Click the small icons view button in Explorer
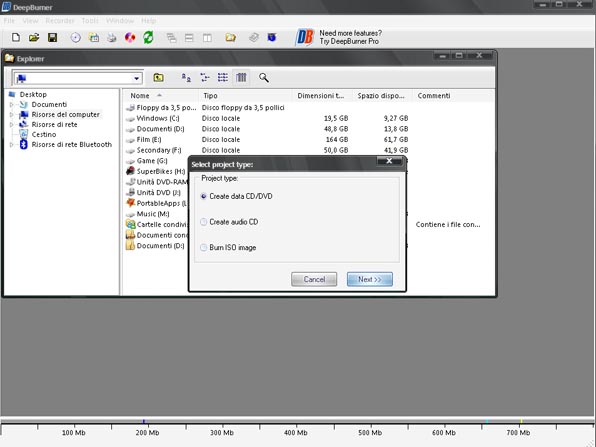The height and width of the screenshot is (447, 596). pos(205,78)
